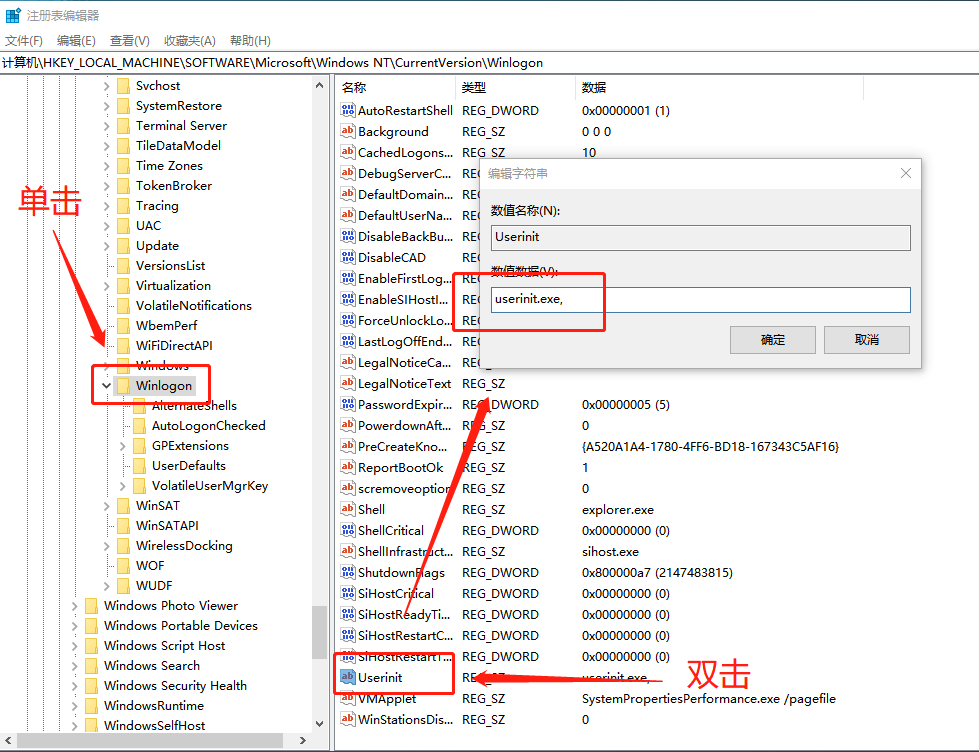Collapse the Winlogon tree node
Viewport: 979px width, 752px height.
(x=106, y=385)
